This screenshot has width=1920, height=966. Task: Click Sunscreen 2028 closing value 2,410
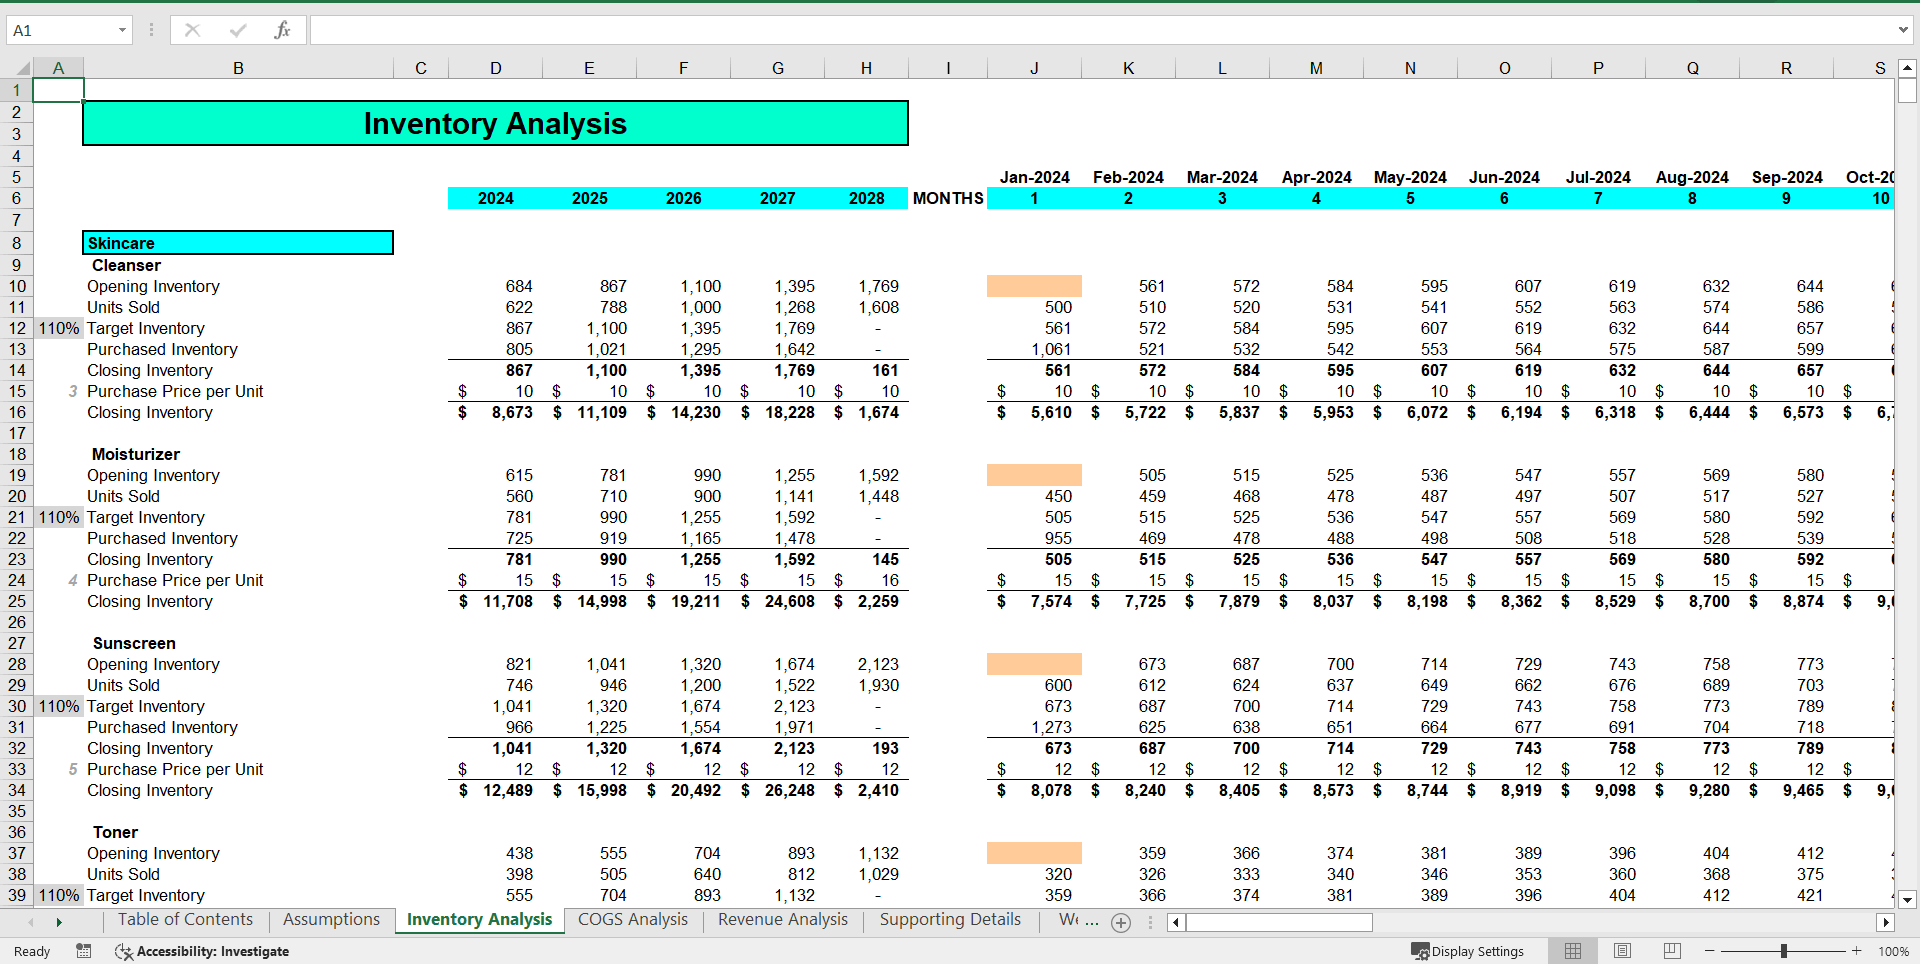867,790
